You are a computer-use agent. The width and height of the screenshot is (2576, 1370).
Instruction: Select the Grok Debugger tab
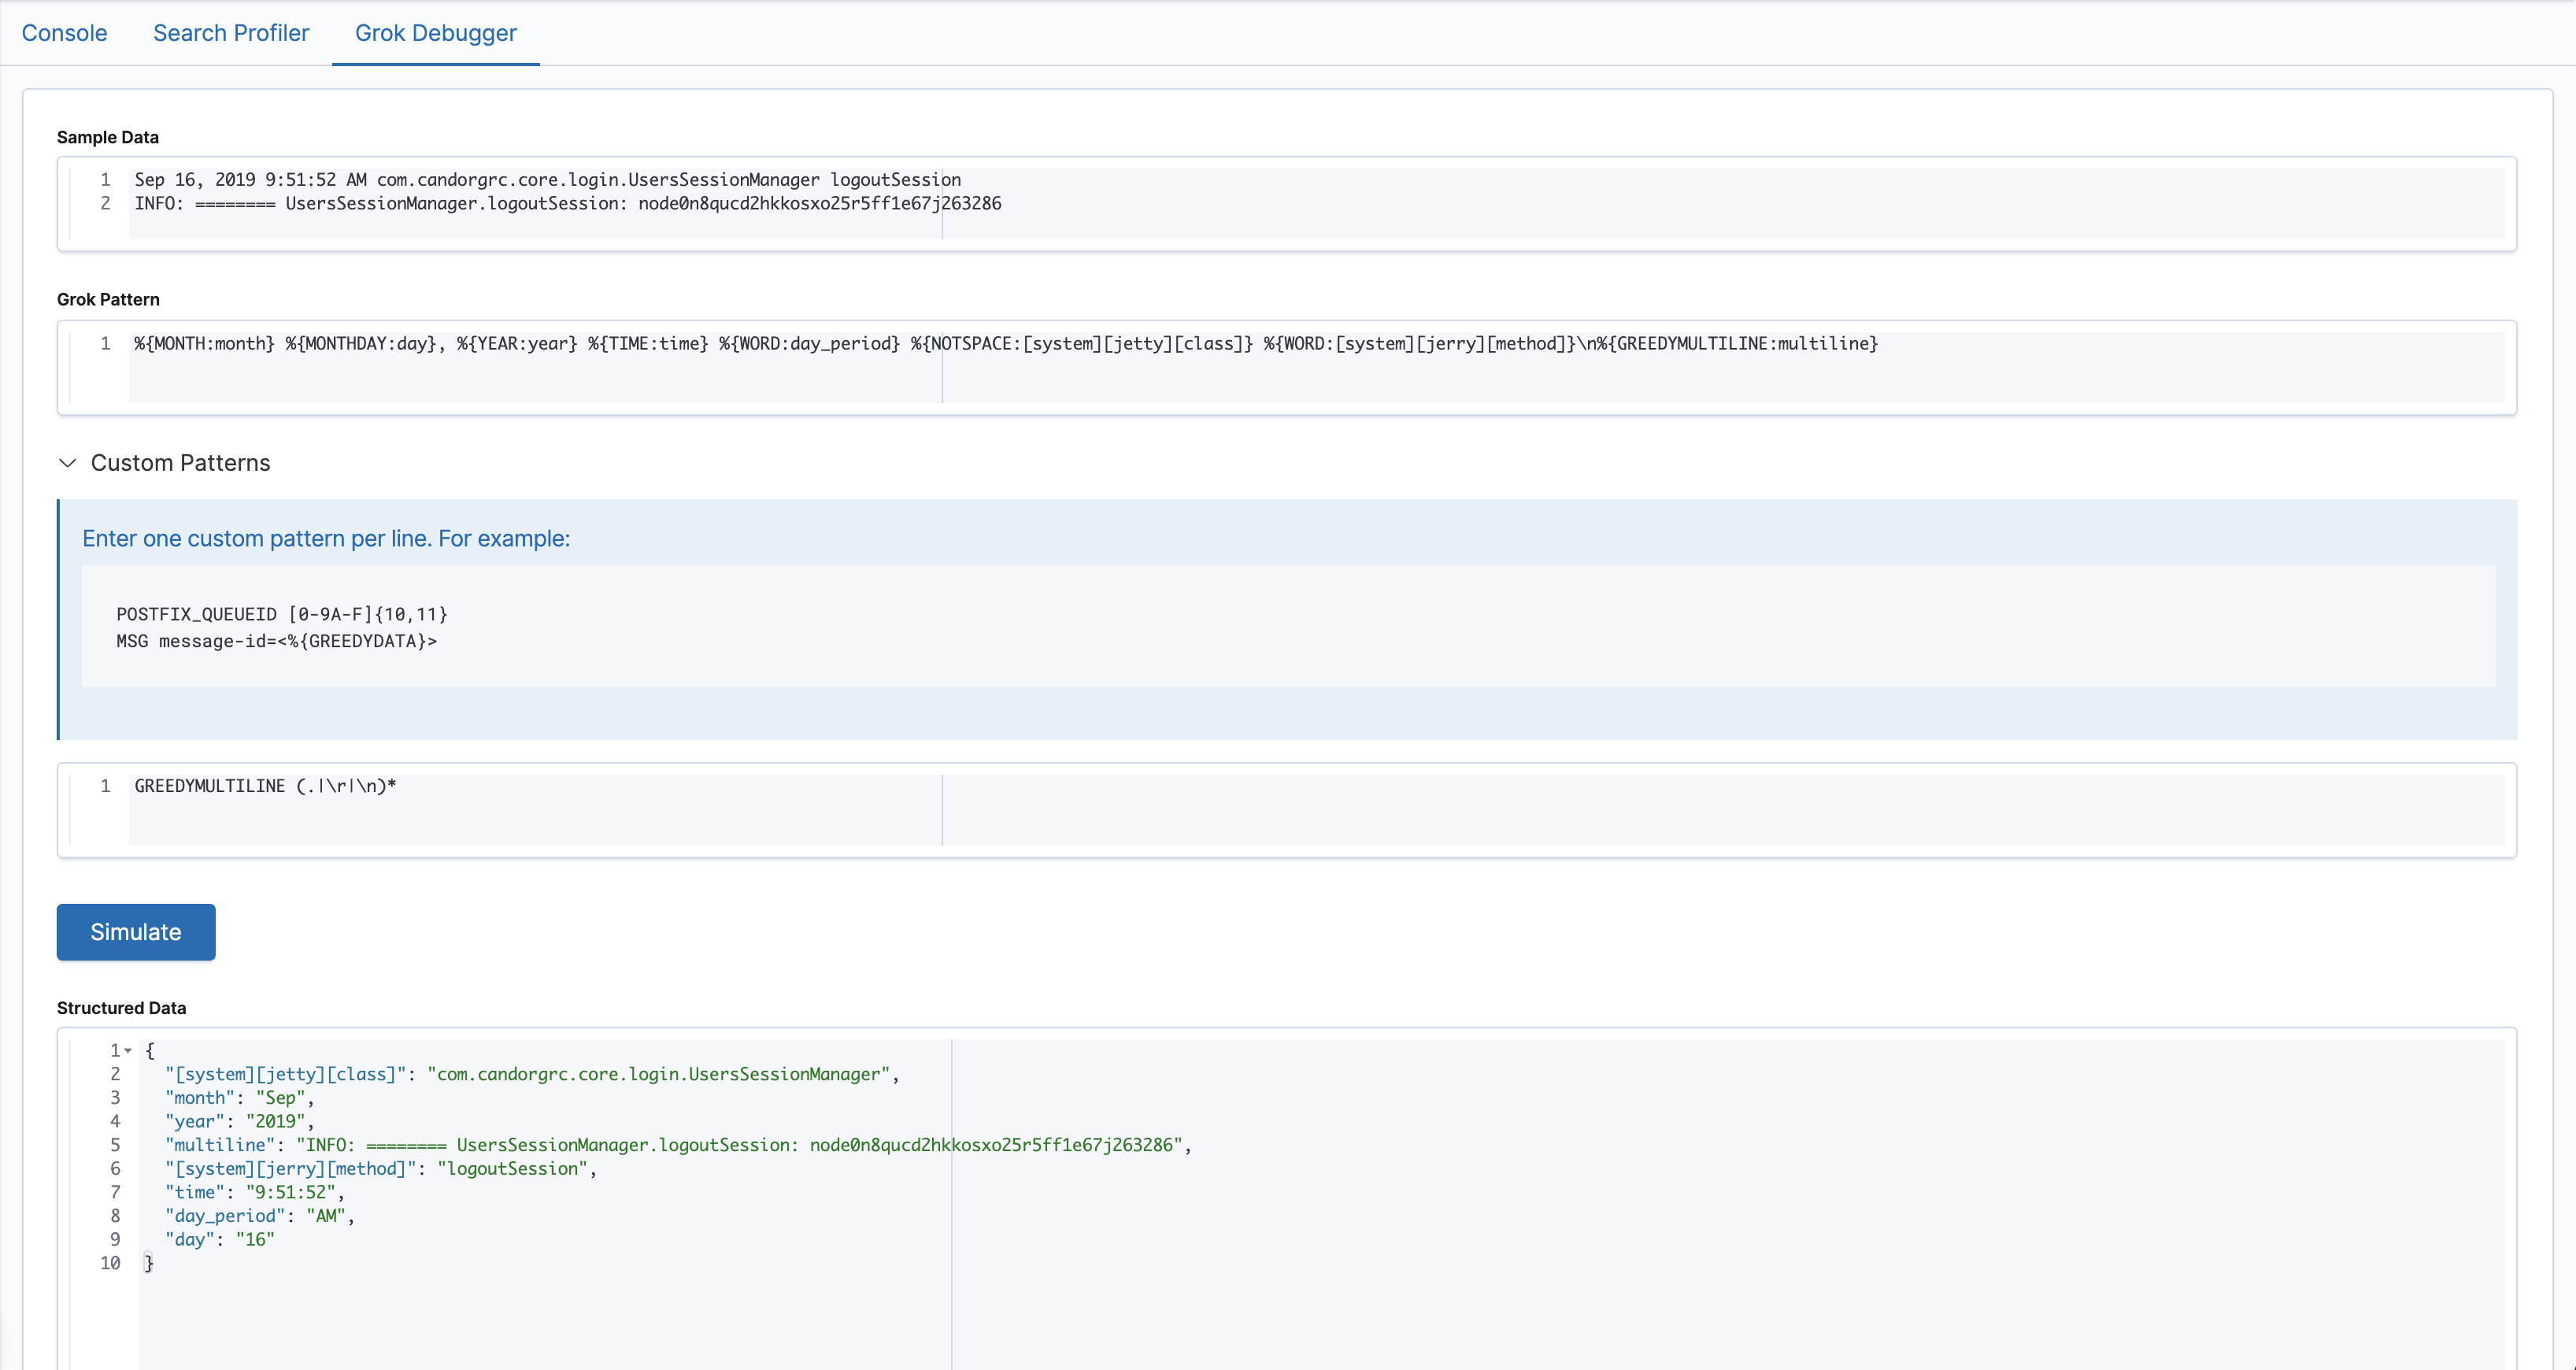(x=436, y=33)
